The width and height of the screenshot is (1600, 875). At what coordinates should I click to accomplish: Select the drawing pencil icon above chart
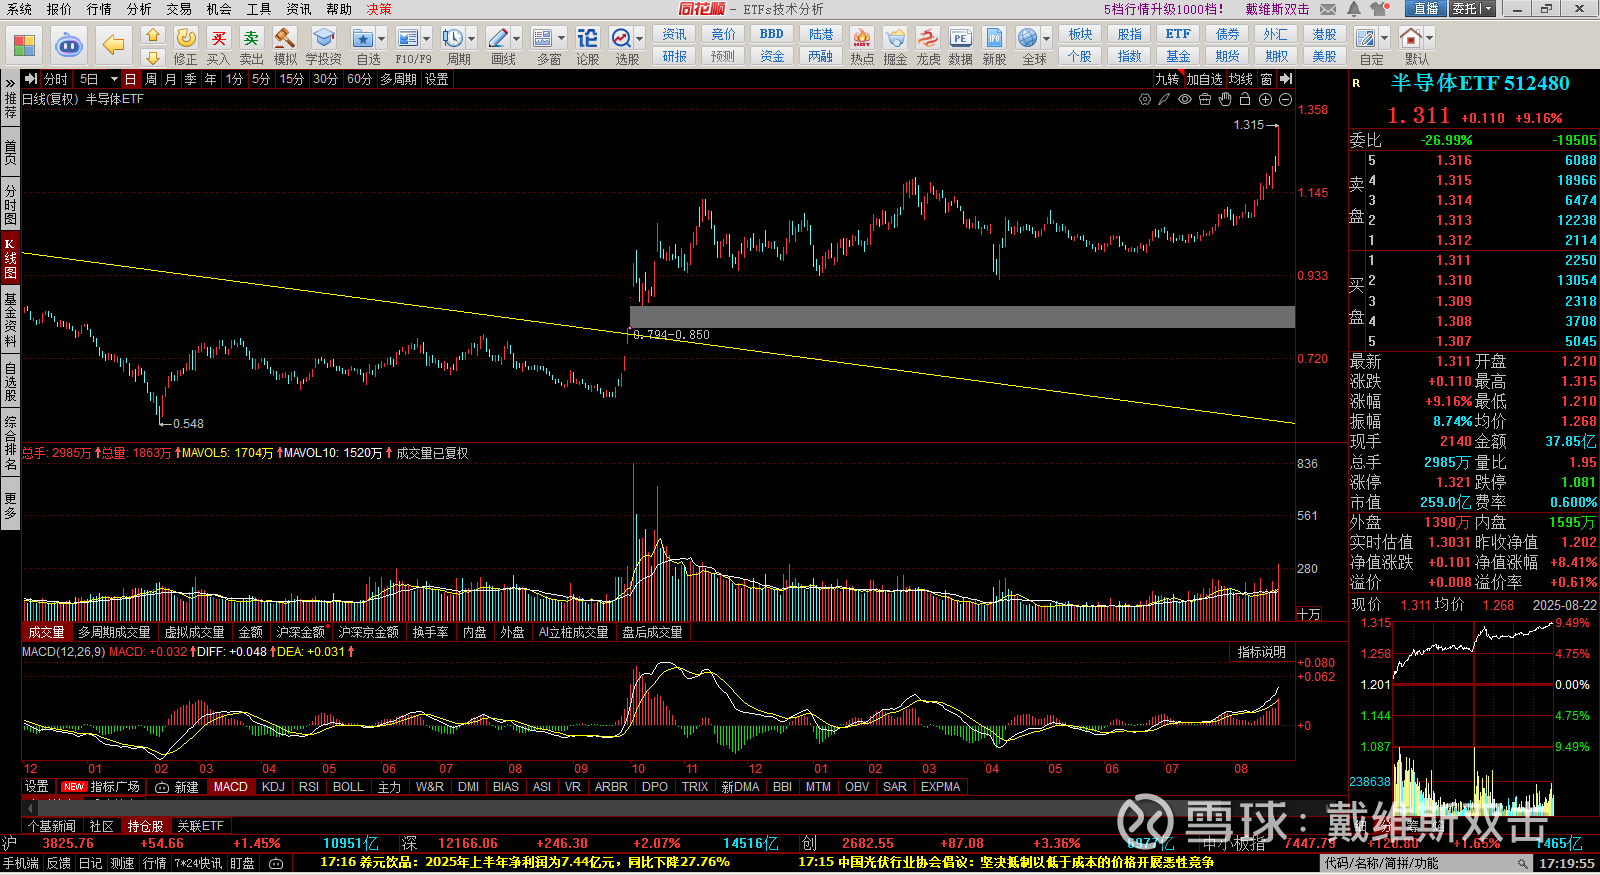click(x=1165, y=99)
